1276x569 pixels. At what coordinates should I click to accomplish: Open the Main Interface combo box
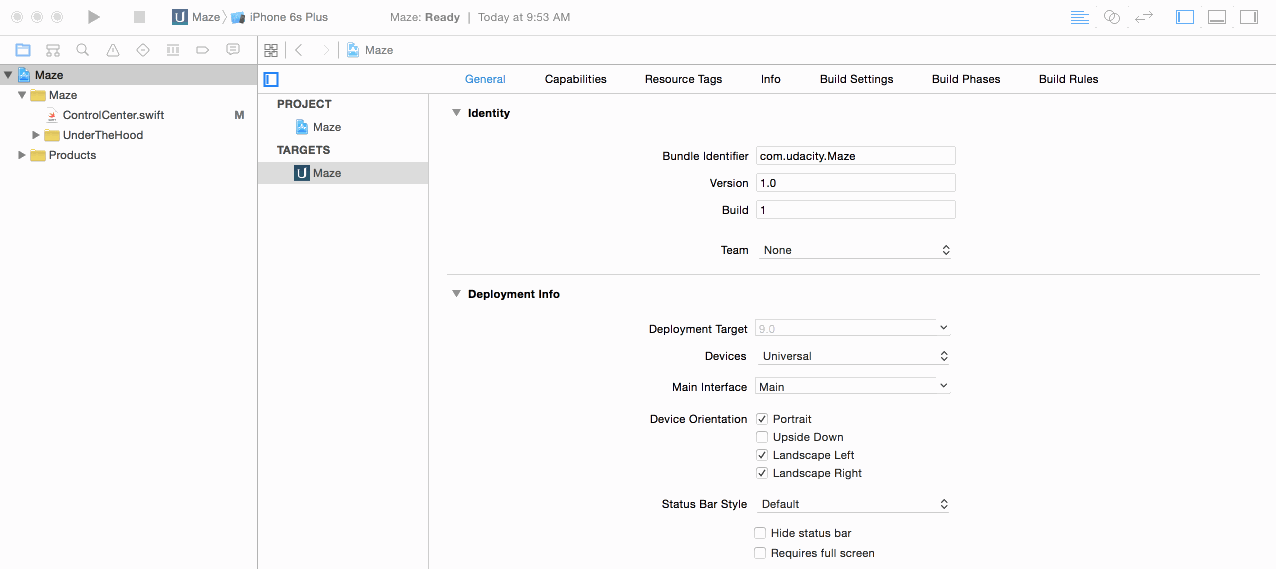(x=852, y=386)
